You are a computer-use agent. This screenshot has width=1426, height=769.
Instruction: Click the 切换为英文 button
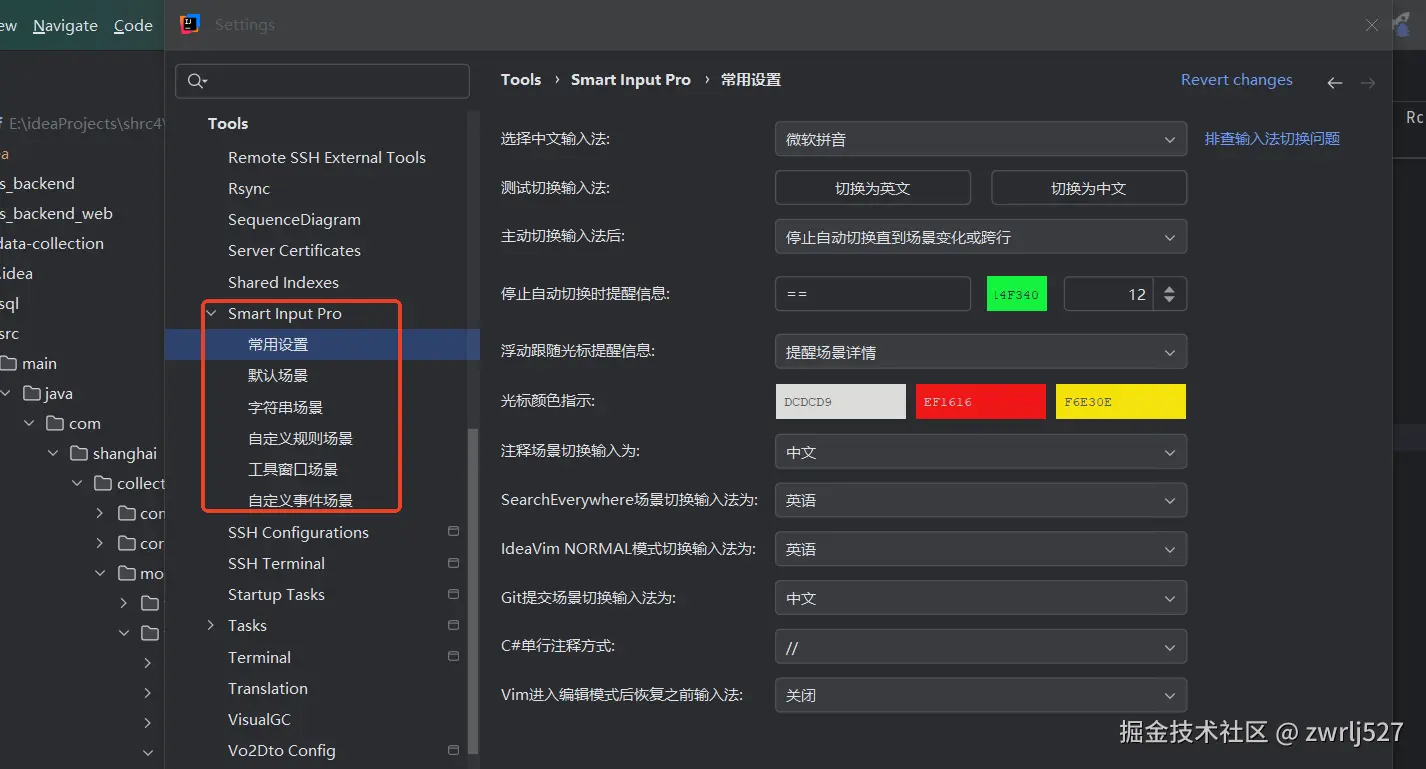tap(873, 188)
